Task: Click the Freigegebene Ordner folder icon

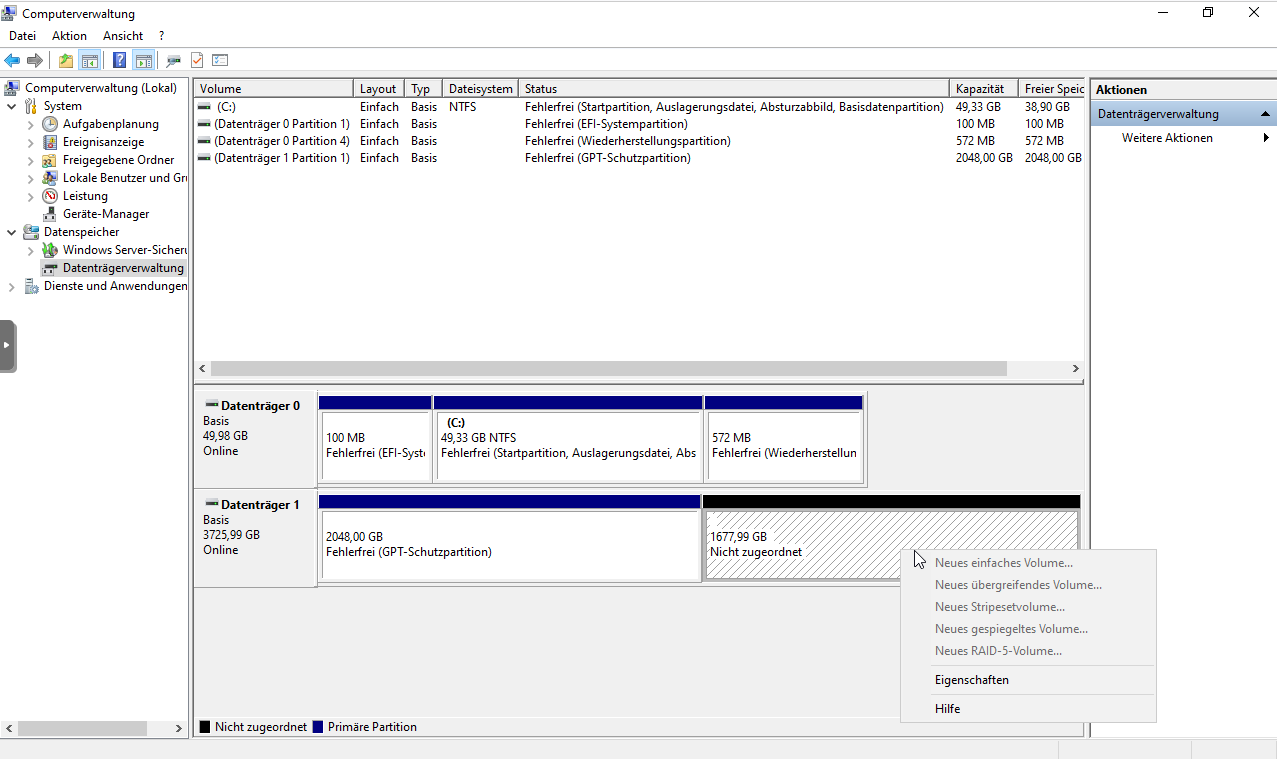Action: tap(50, 160)
